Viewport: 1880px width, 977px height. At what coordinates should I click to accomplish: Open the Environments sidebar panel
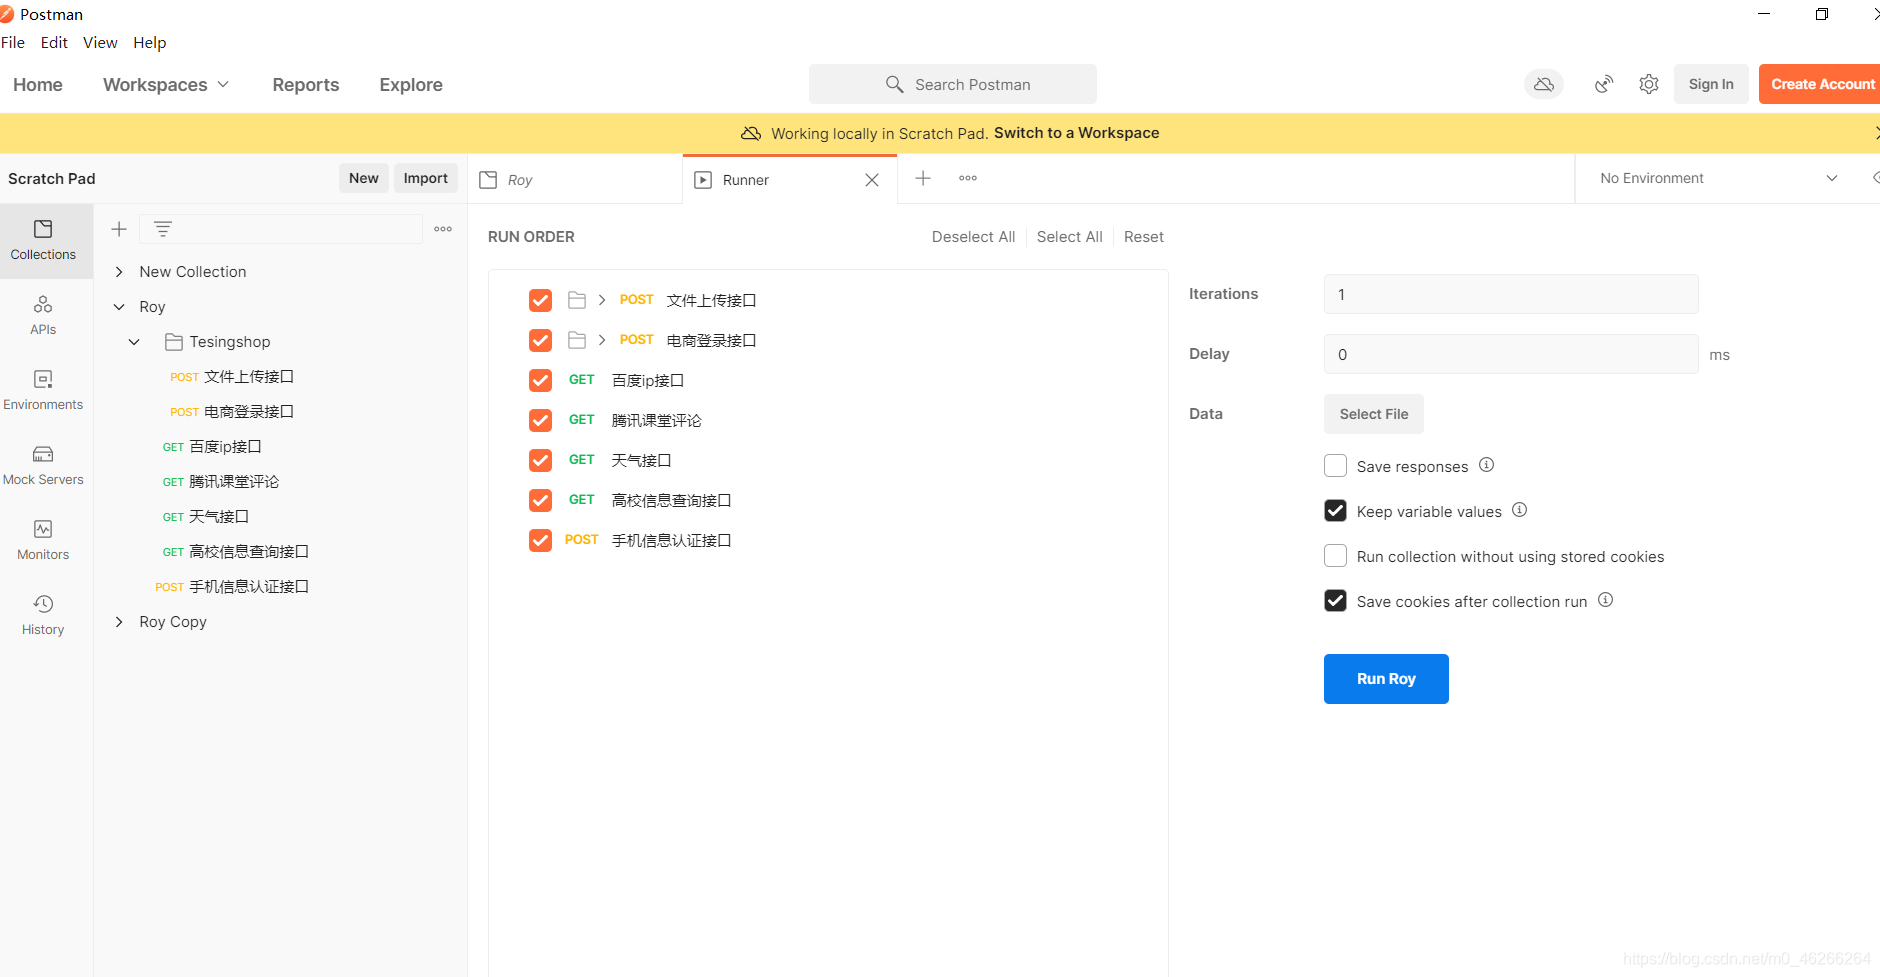(x=43, y=390)
